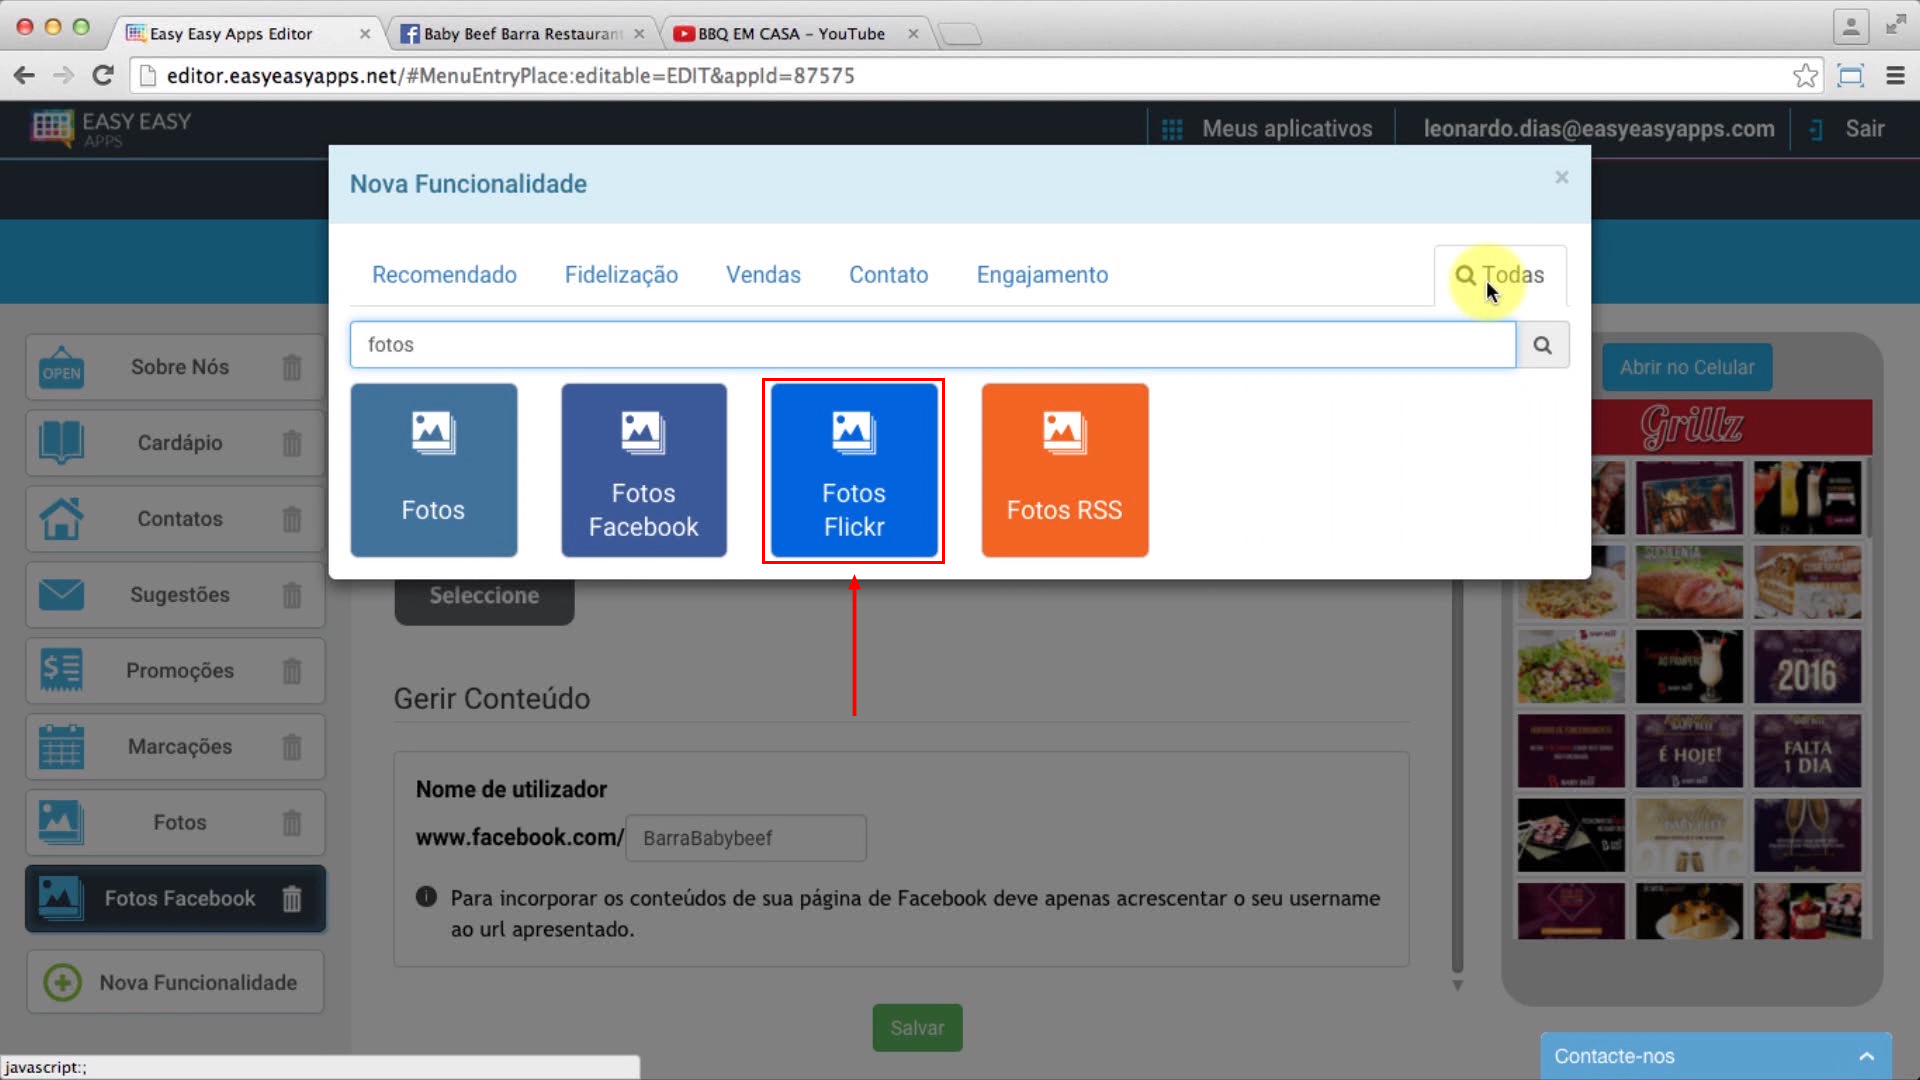Screen dimensions: 1920x1080
Task: Open the Engajamento tab
Action: pyautogui.click(x=1042, y=275)
